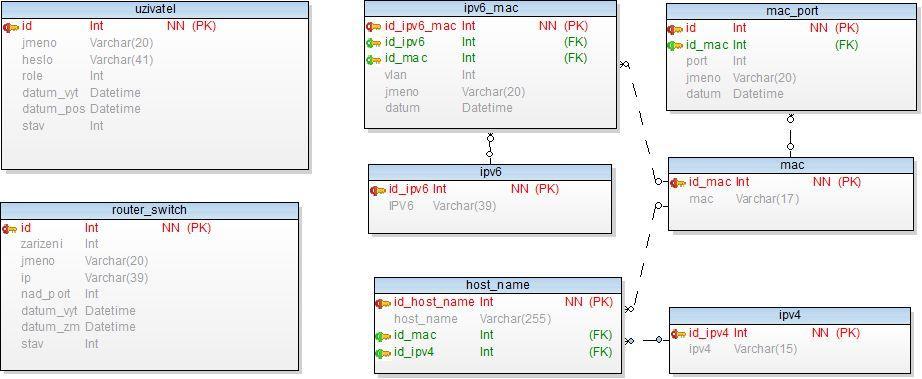Select the ipv6_mac table title bar
This screenshot has height=379, width=922.
click(490, 8)
